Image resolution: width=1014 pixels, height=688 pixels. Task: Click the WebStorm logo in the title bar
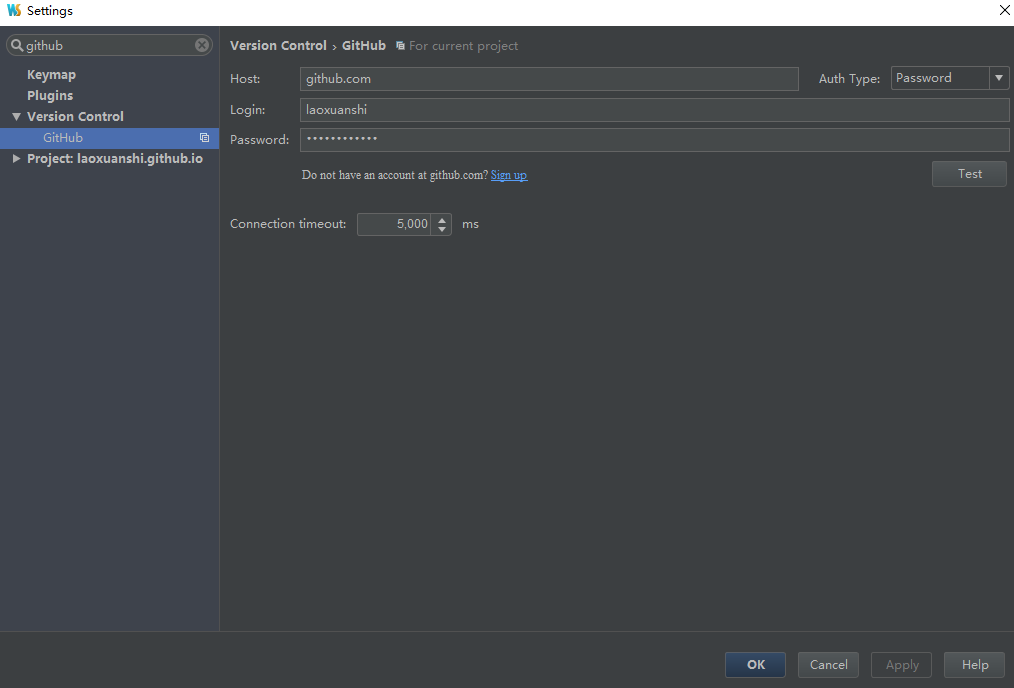tap(13, 10)
